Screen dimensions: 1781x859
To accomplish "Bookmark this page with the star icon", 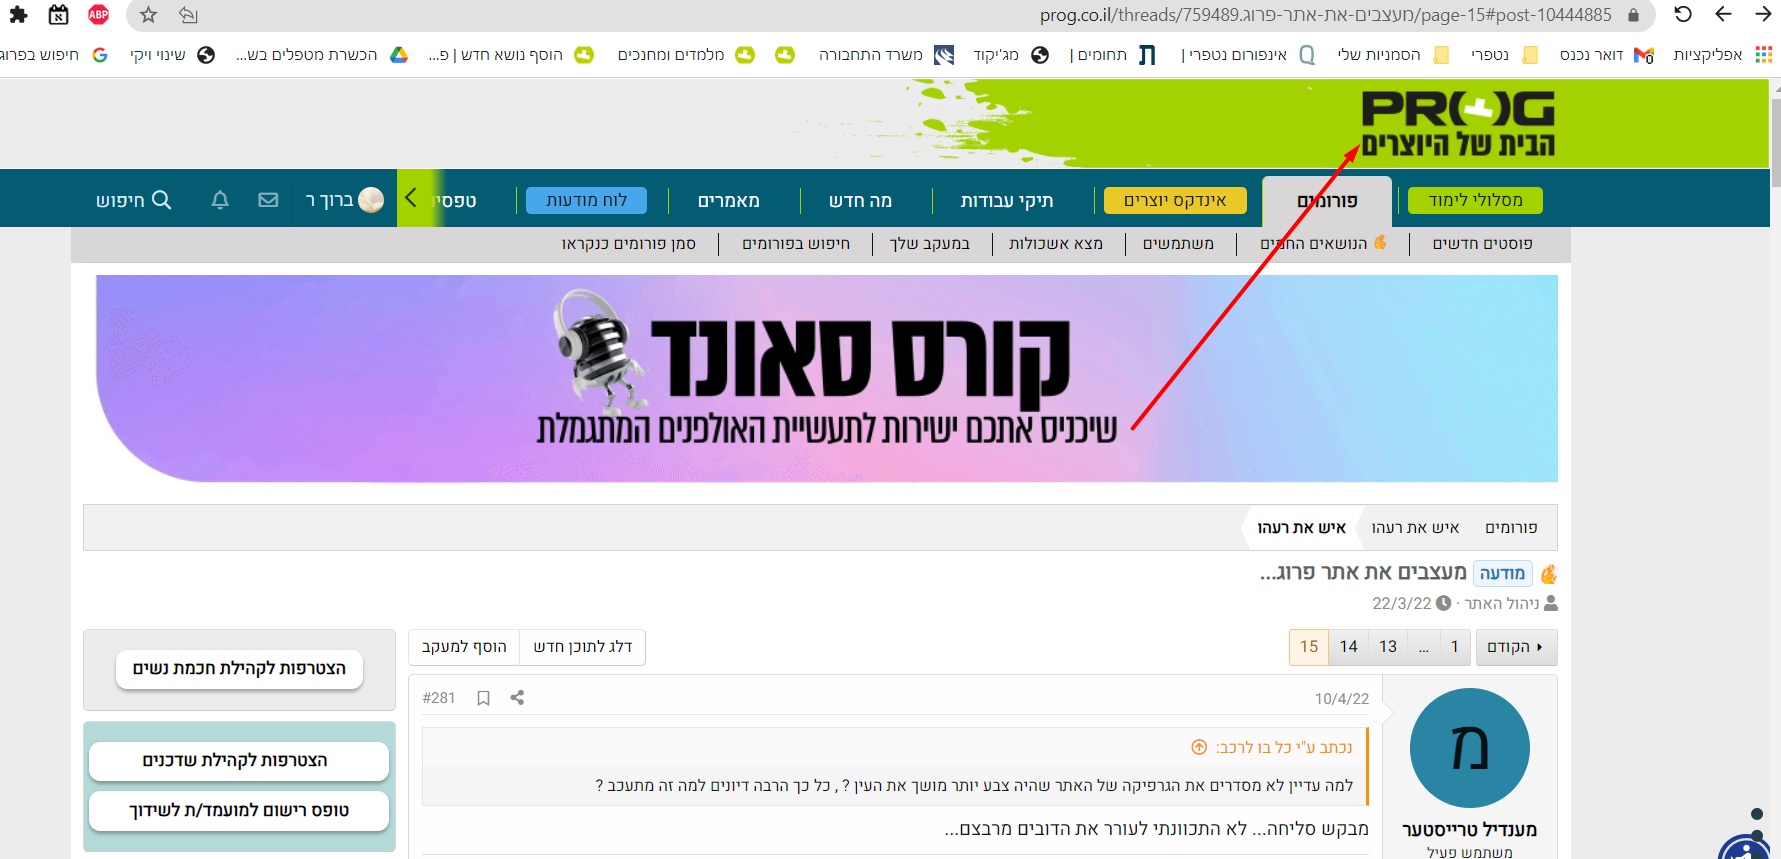I will (149, 14).
